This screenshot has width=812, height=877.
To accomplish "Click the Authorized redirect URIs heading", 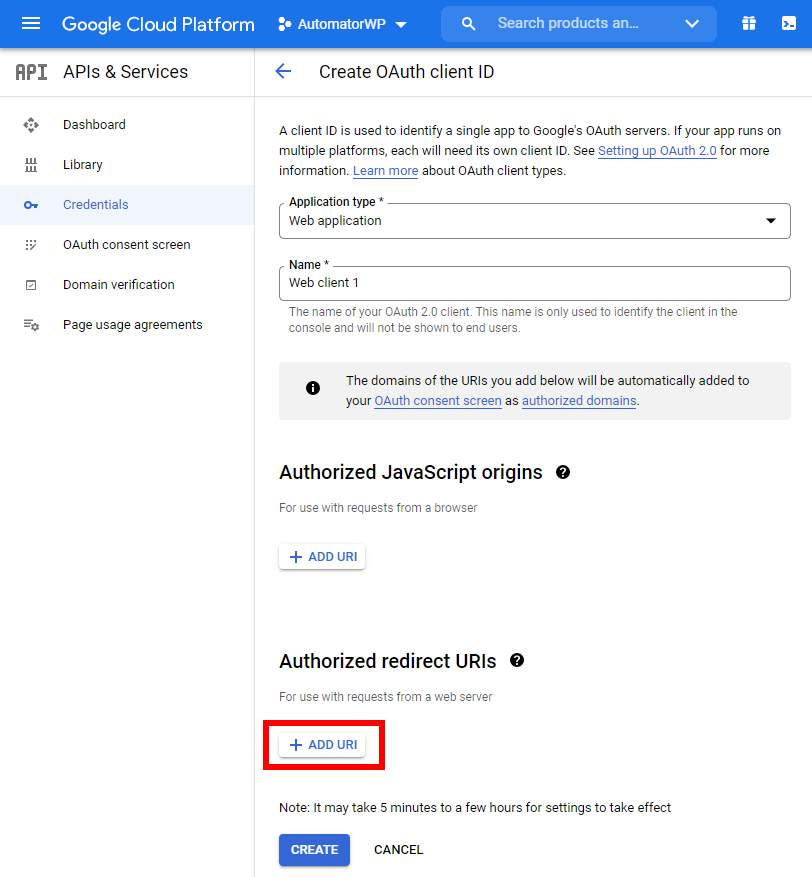I will pos(388,661).
